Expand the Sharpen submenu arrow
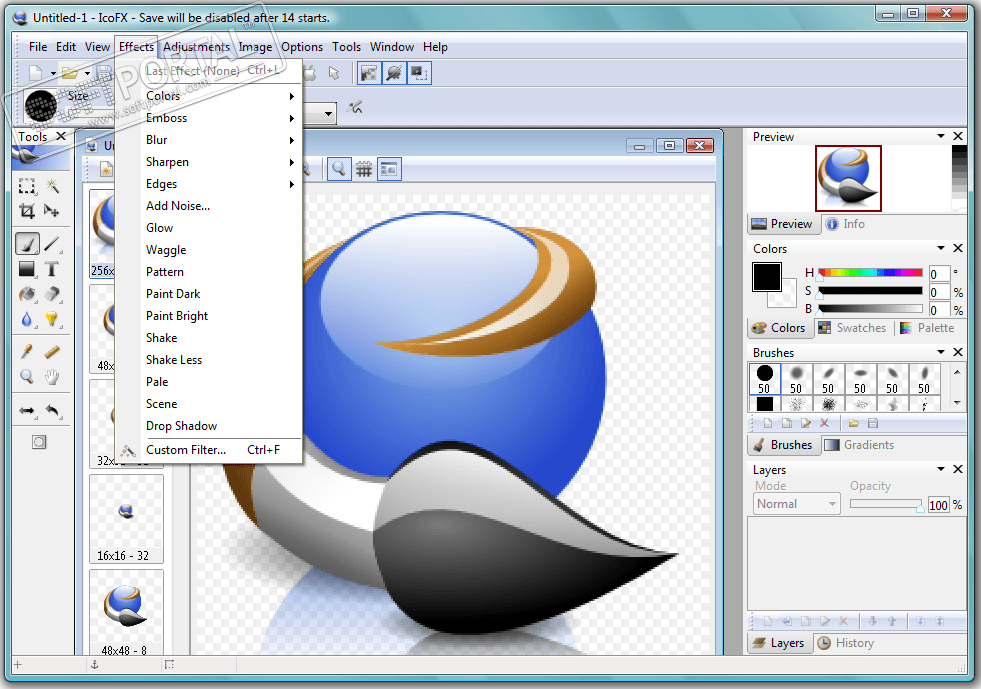Image resolution: width=981 pixels, height=689 pixels. click(x=292, y=162)
